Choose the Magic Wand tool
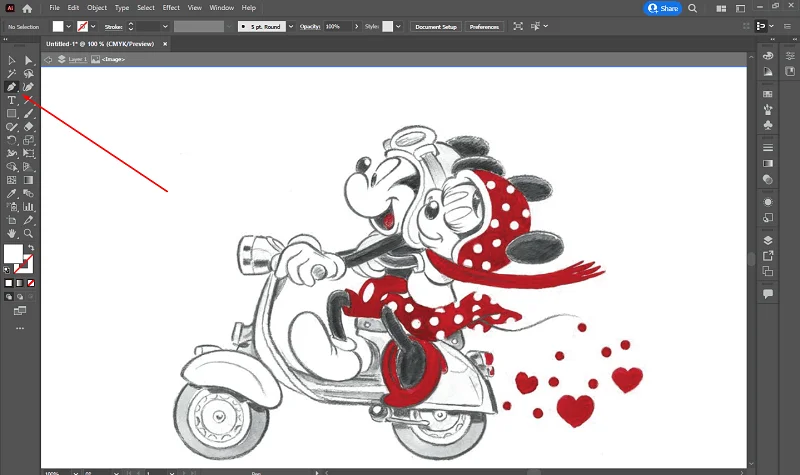This screenshot has height=475, width=800. 11,74
